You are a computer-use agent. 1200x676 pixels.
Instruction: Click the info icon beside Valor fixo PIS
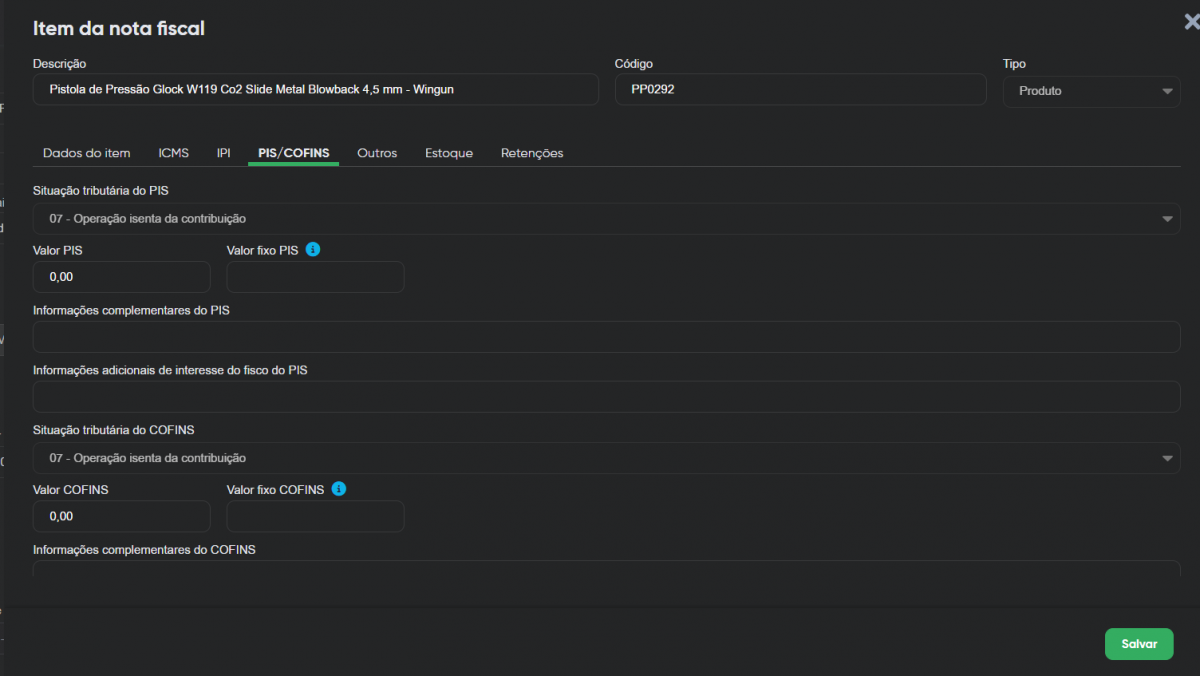tap(313, 250)
